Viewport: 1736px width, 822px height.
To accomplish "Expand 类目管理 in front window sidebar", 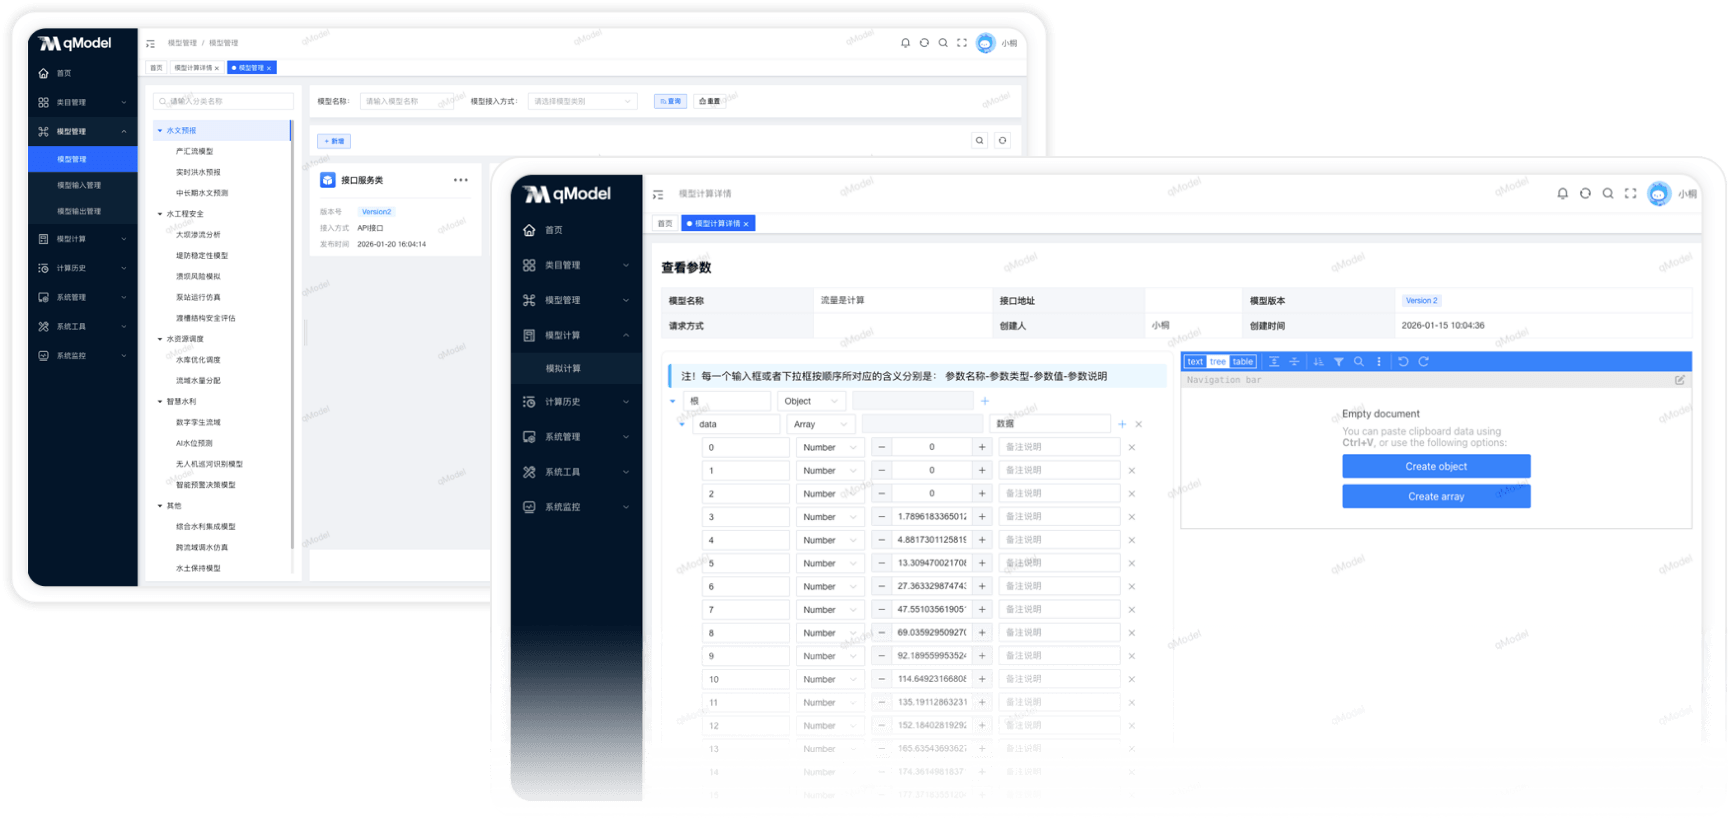I will (577, 265).
